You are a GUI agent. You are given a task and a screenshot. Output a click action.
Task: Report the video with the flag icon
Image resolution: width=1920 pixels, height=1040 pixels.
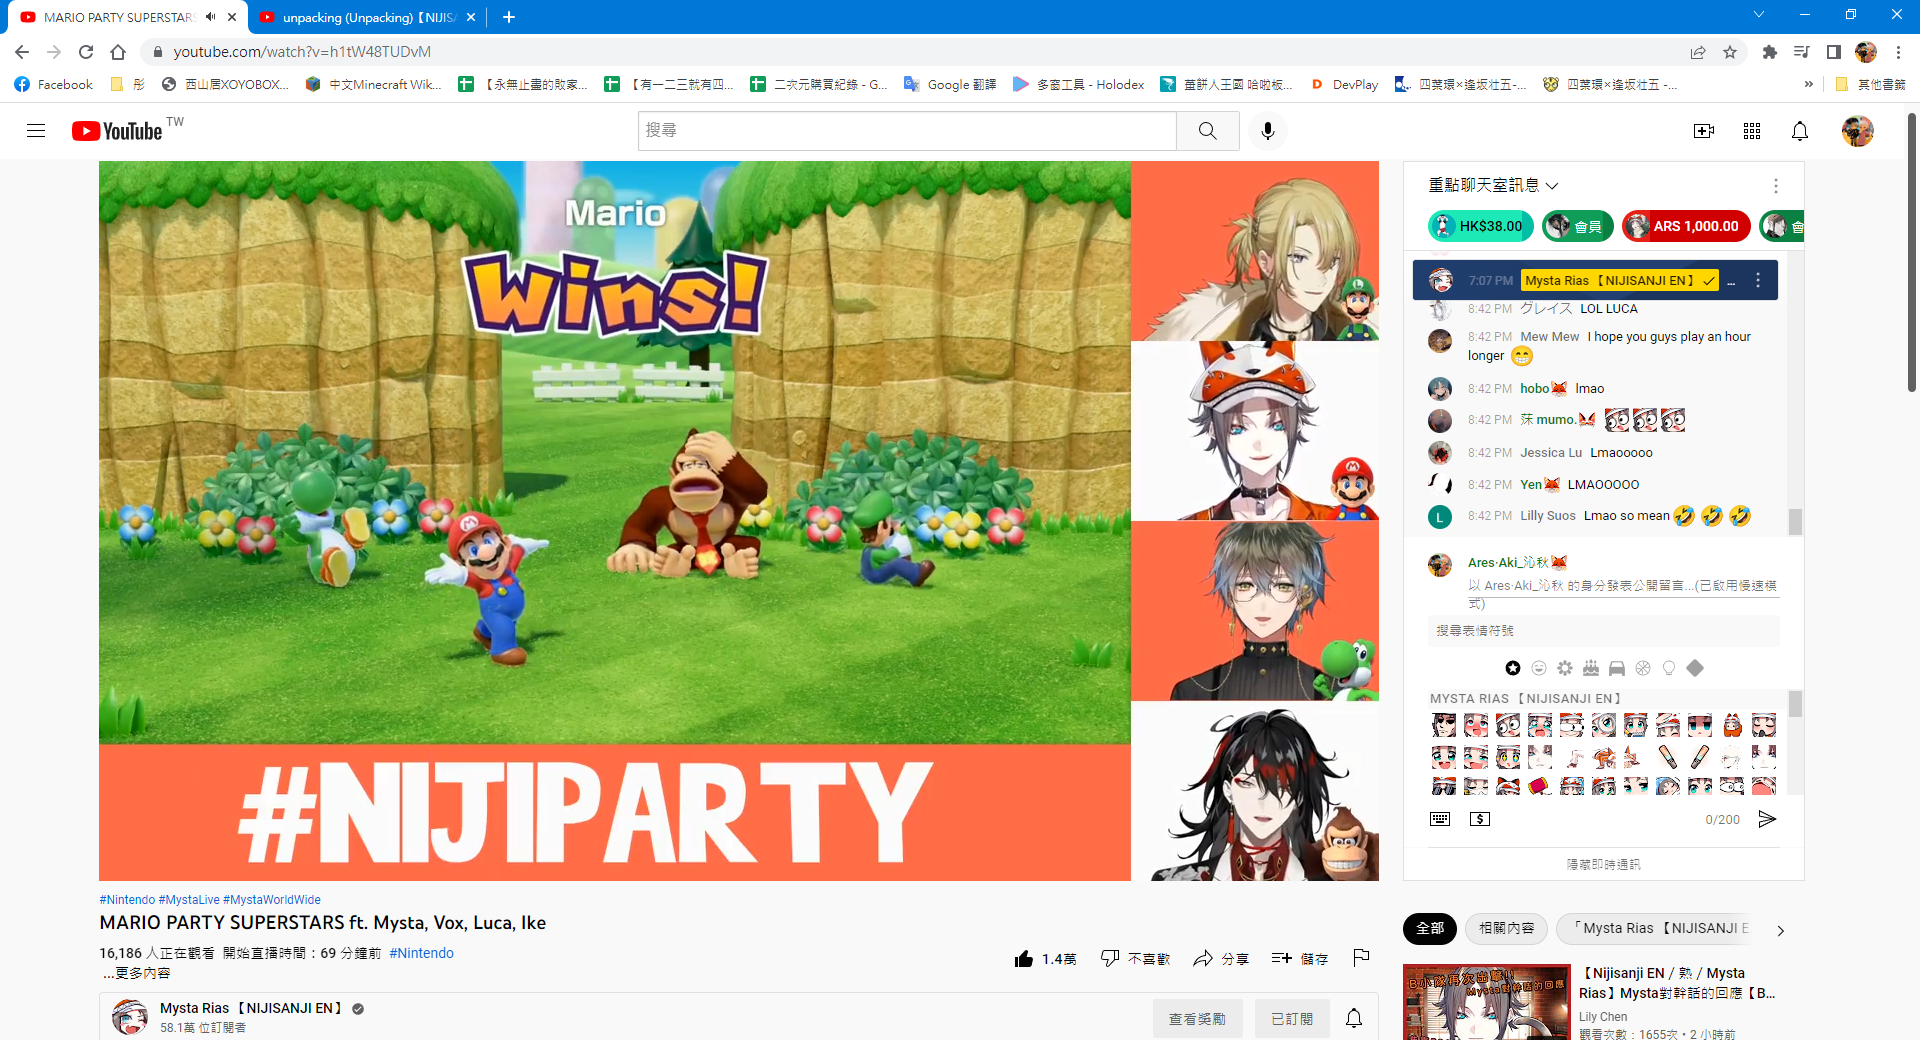(x=1361, y=958)
